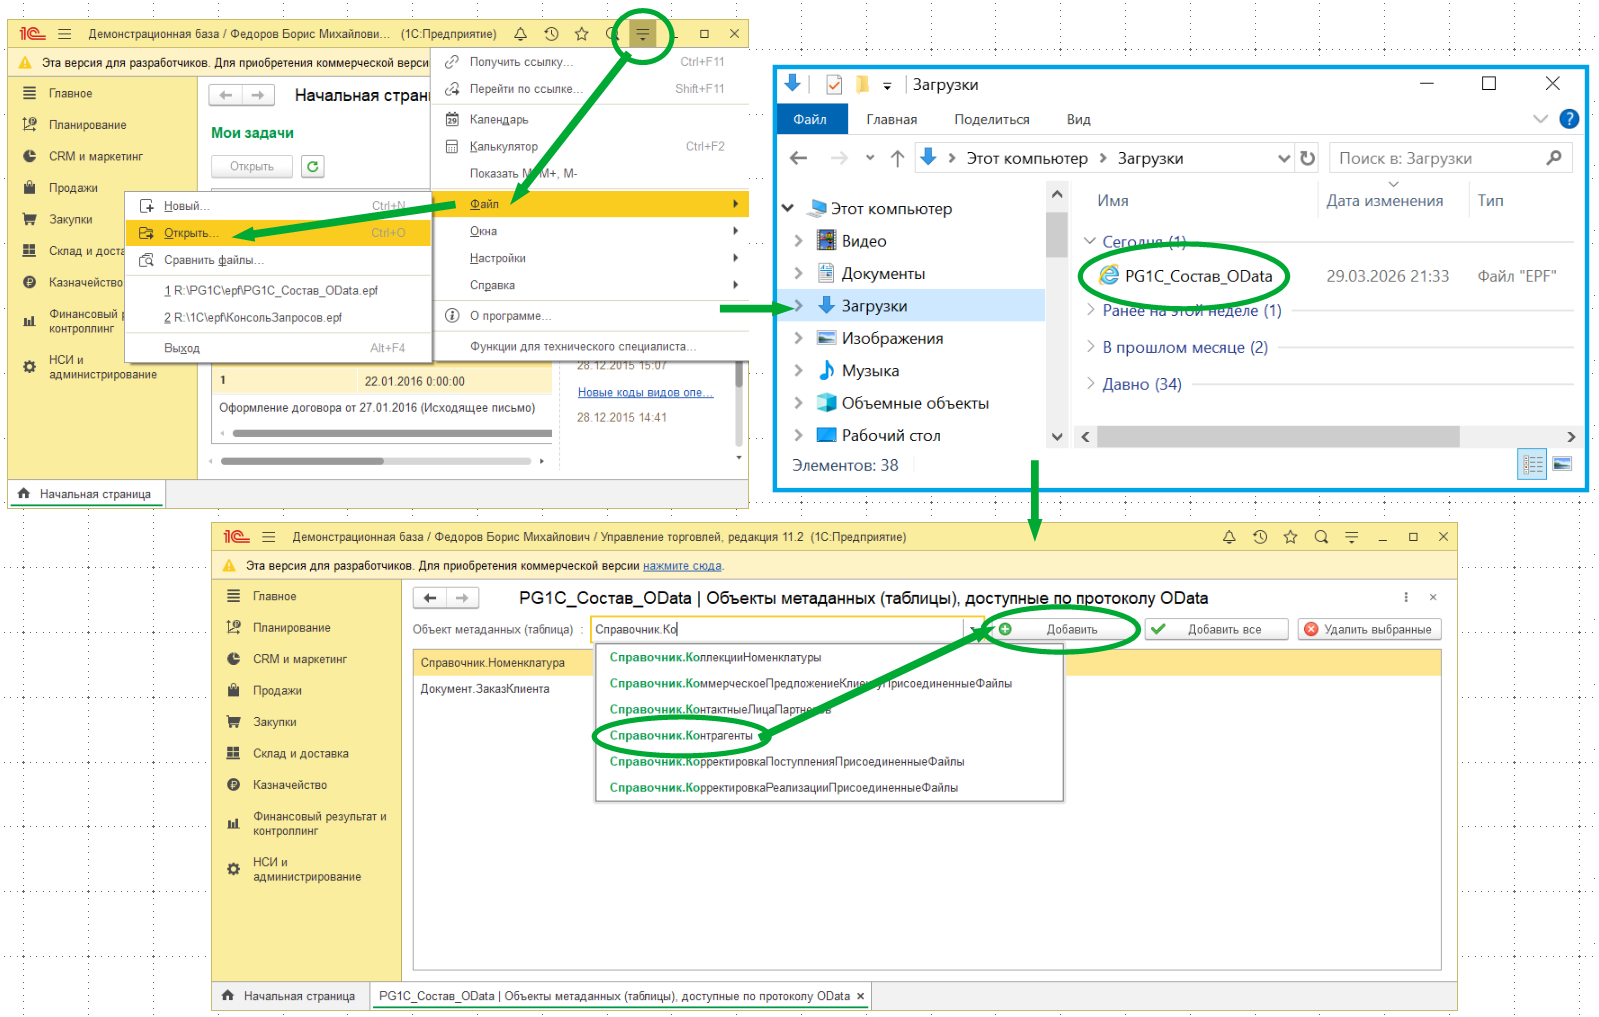Viewport: 1599px width, 1017px height.
Task: Open favorites star in lower 1C window
Action: 1291,537
